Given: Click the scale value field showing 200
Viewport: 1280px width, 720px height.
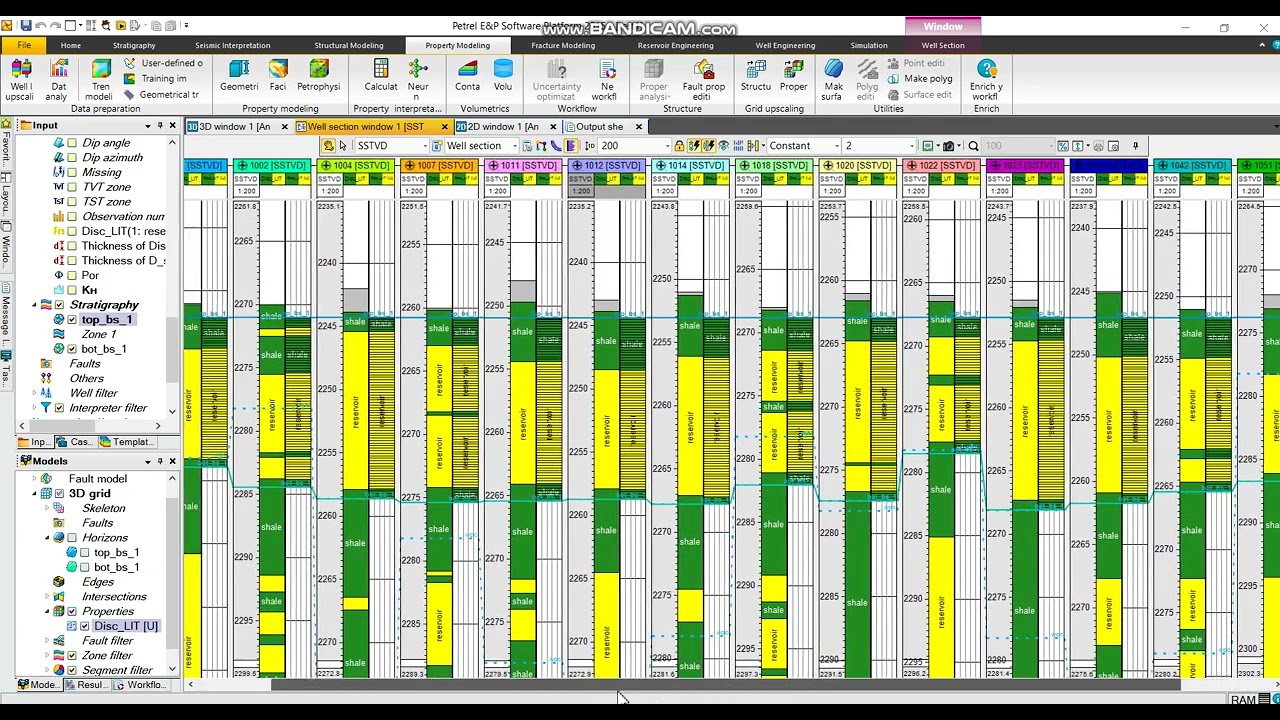Looking at the screenshot, I should (x=633, y=146).
